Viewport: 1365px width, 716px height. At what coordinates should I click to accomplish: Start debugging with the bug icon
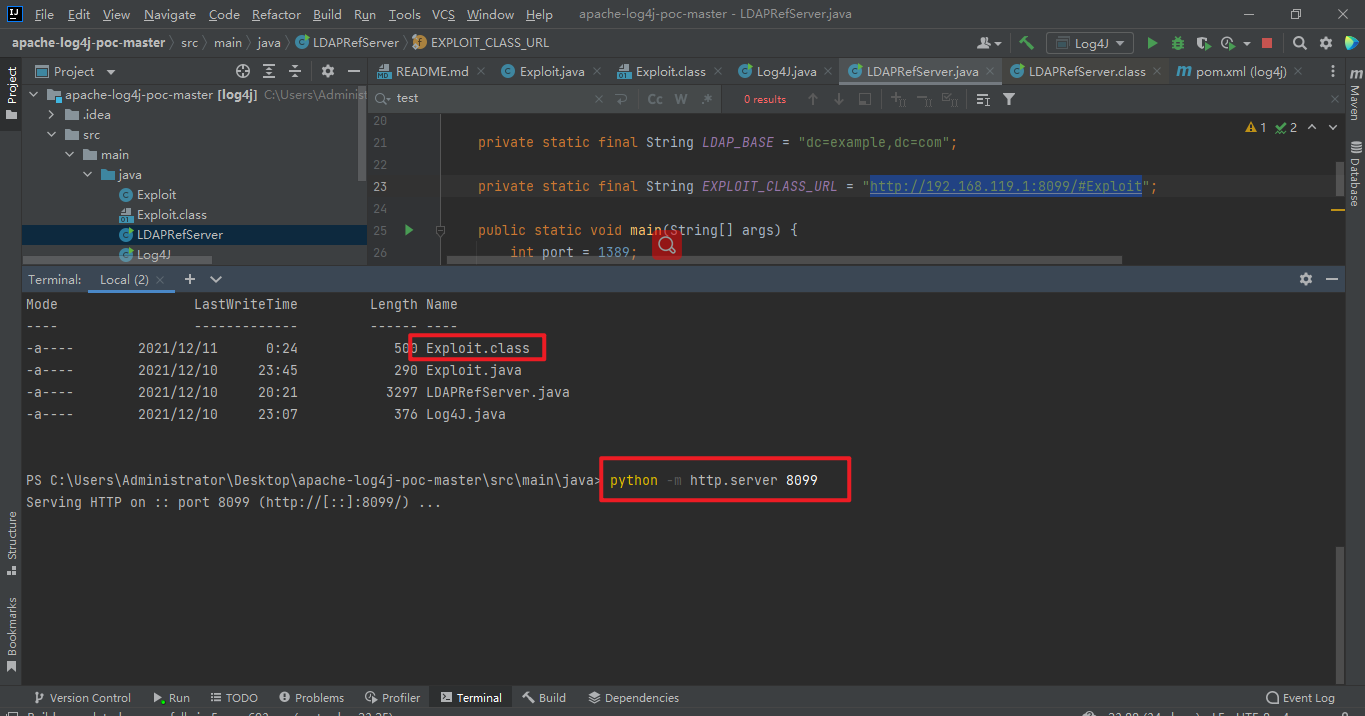1178,43
